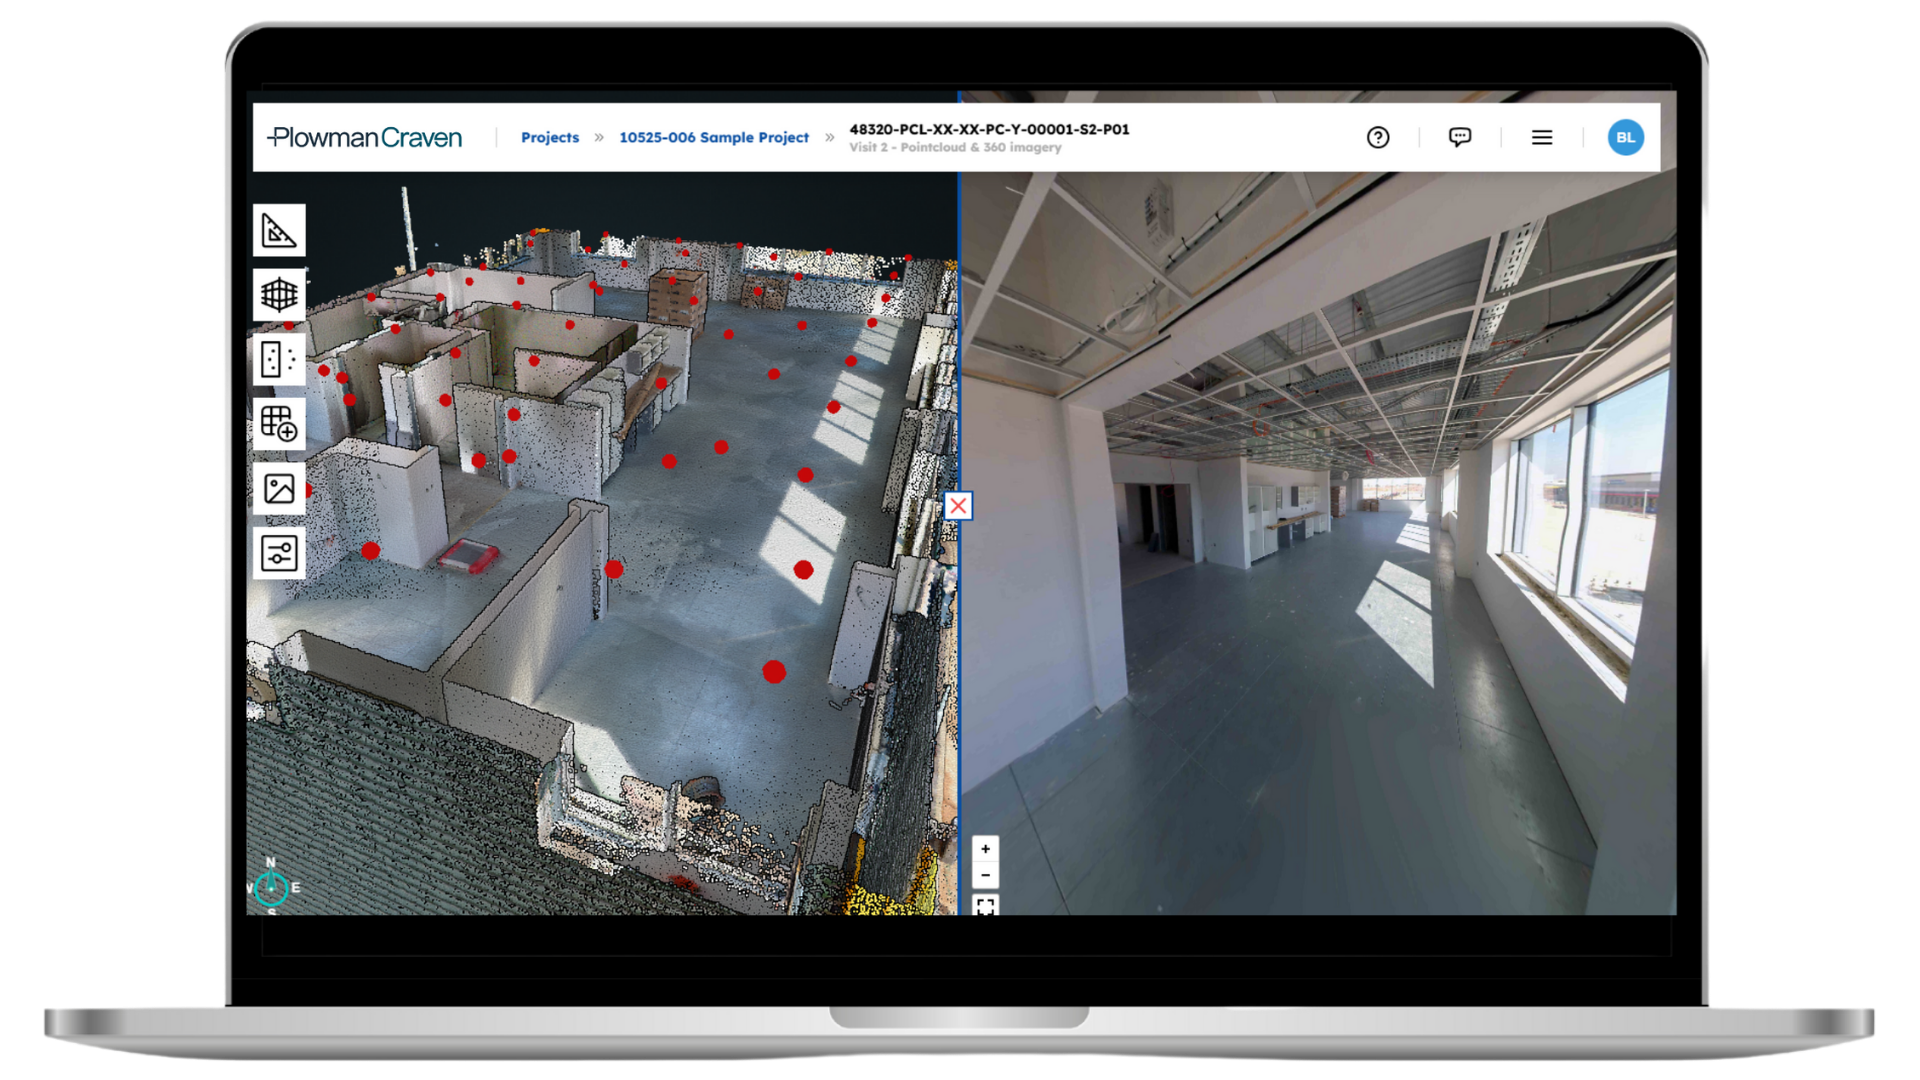Click the BL user avatar
The width and height of the screenshot is (1920, 1080).
[1625, 137]
